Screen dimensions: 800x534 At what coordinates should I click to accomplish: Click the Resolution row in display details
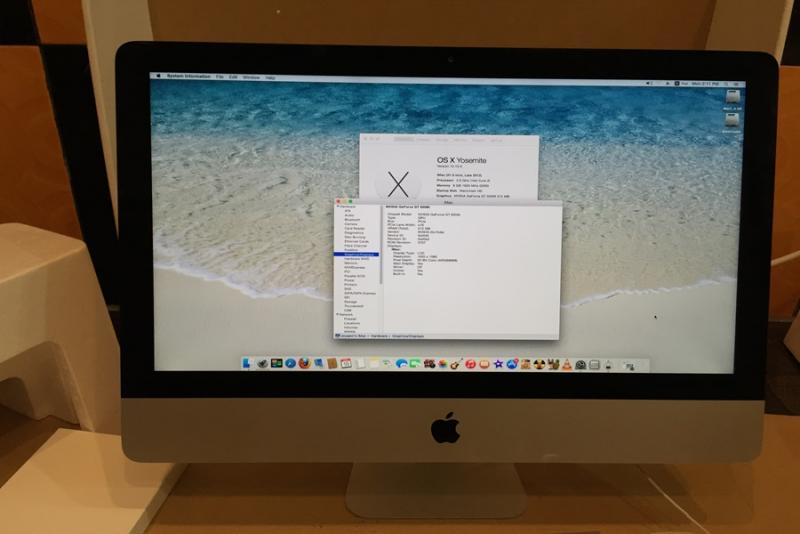click(415, 257)
